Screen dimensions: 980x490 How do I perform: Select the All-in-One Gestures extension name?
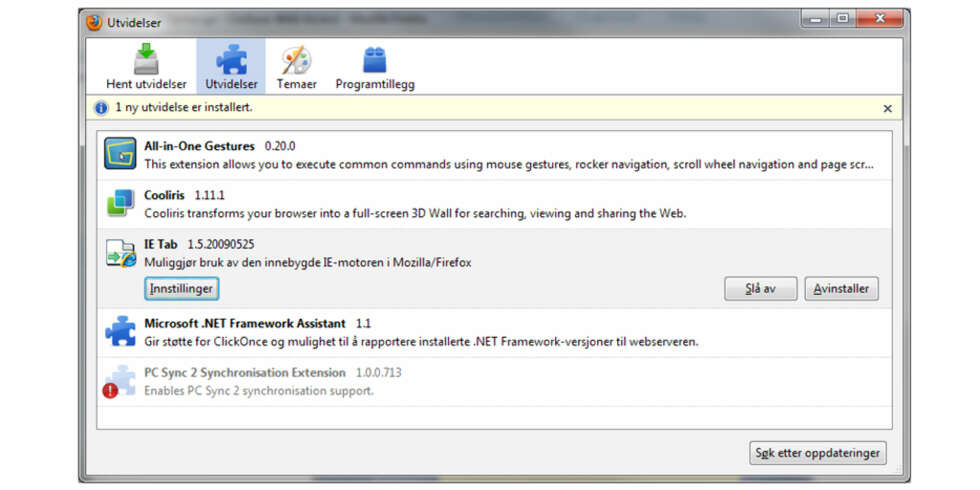199,146
